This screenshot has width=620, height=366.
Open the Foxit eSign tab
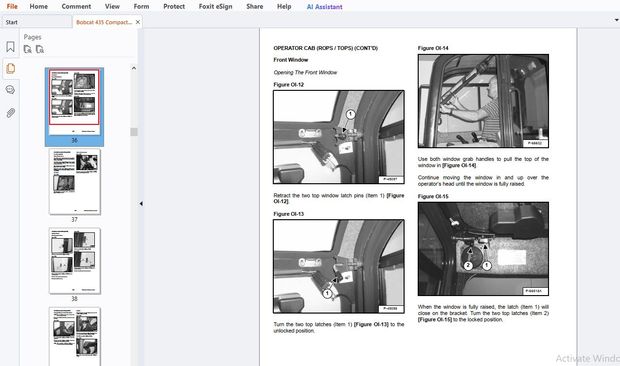(215, 6)
